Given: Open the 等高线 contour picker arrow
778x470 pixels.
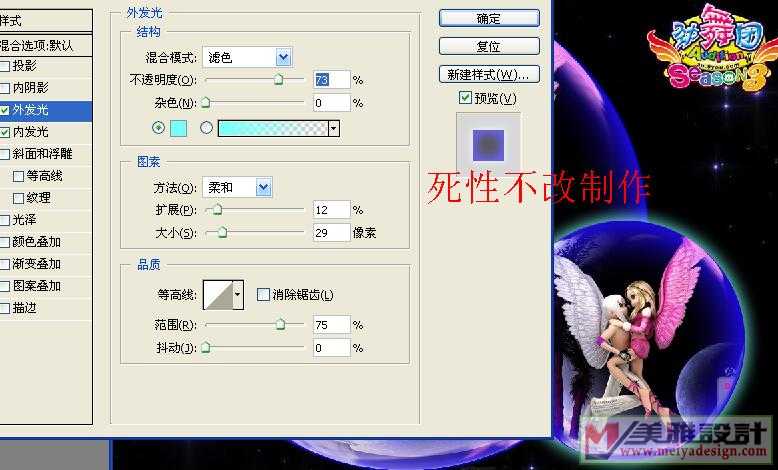Looking at the screenshot, I should [x=238, y=294].
